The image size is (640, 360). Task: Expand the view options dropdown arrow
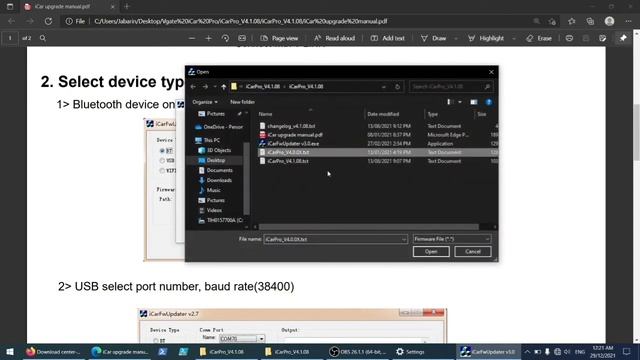460,102
